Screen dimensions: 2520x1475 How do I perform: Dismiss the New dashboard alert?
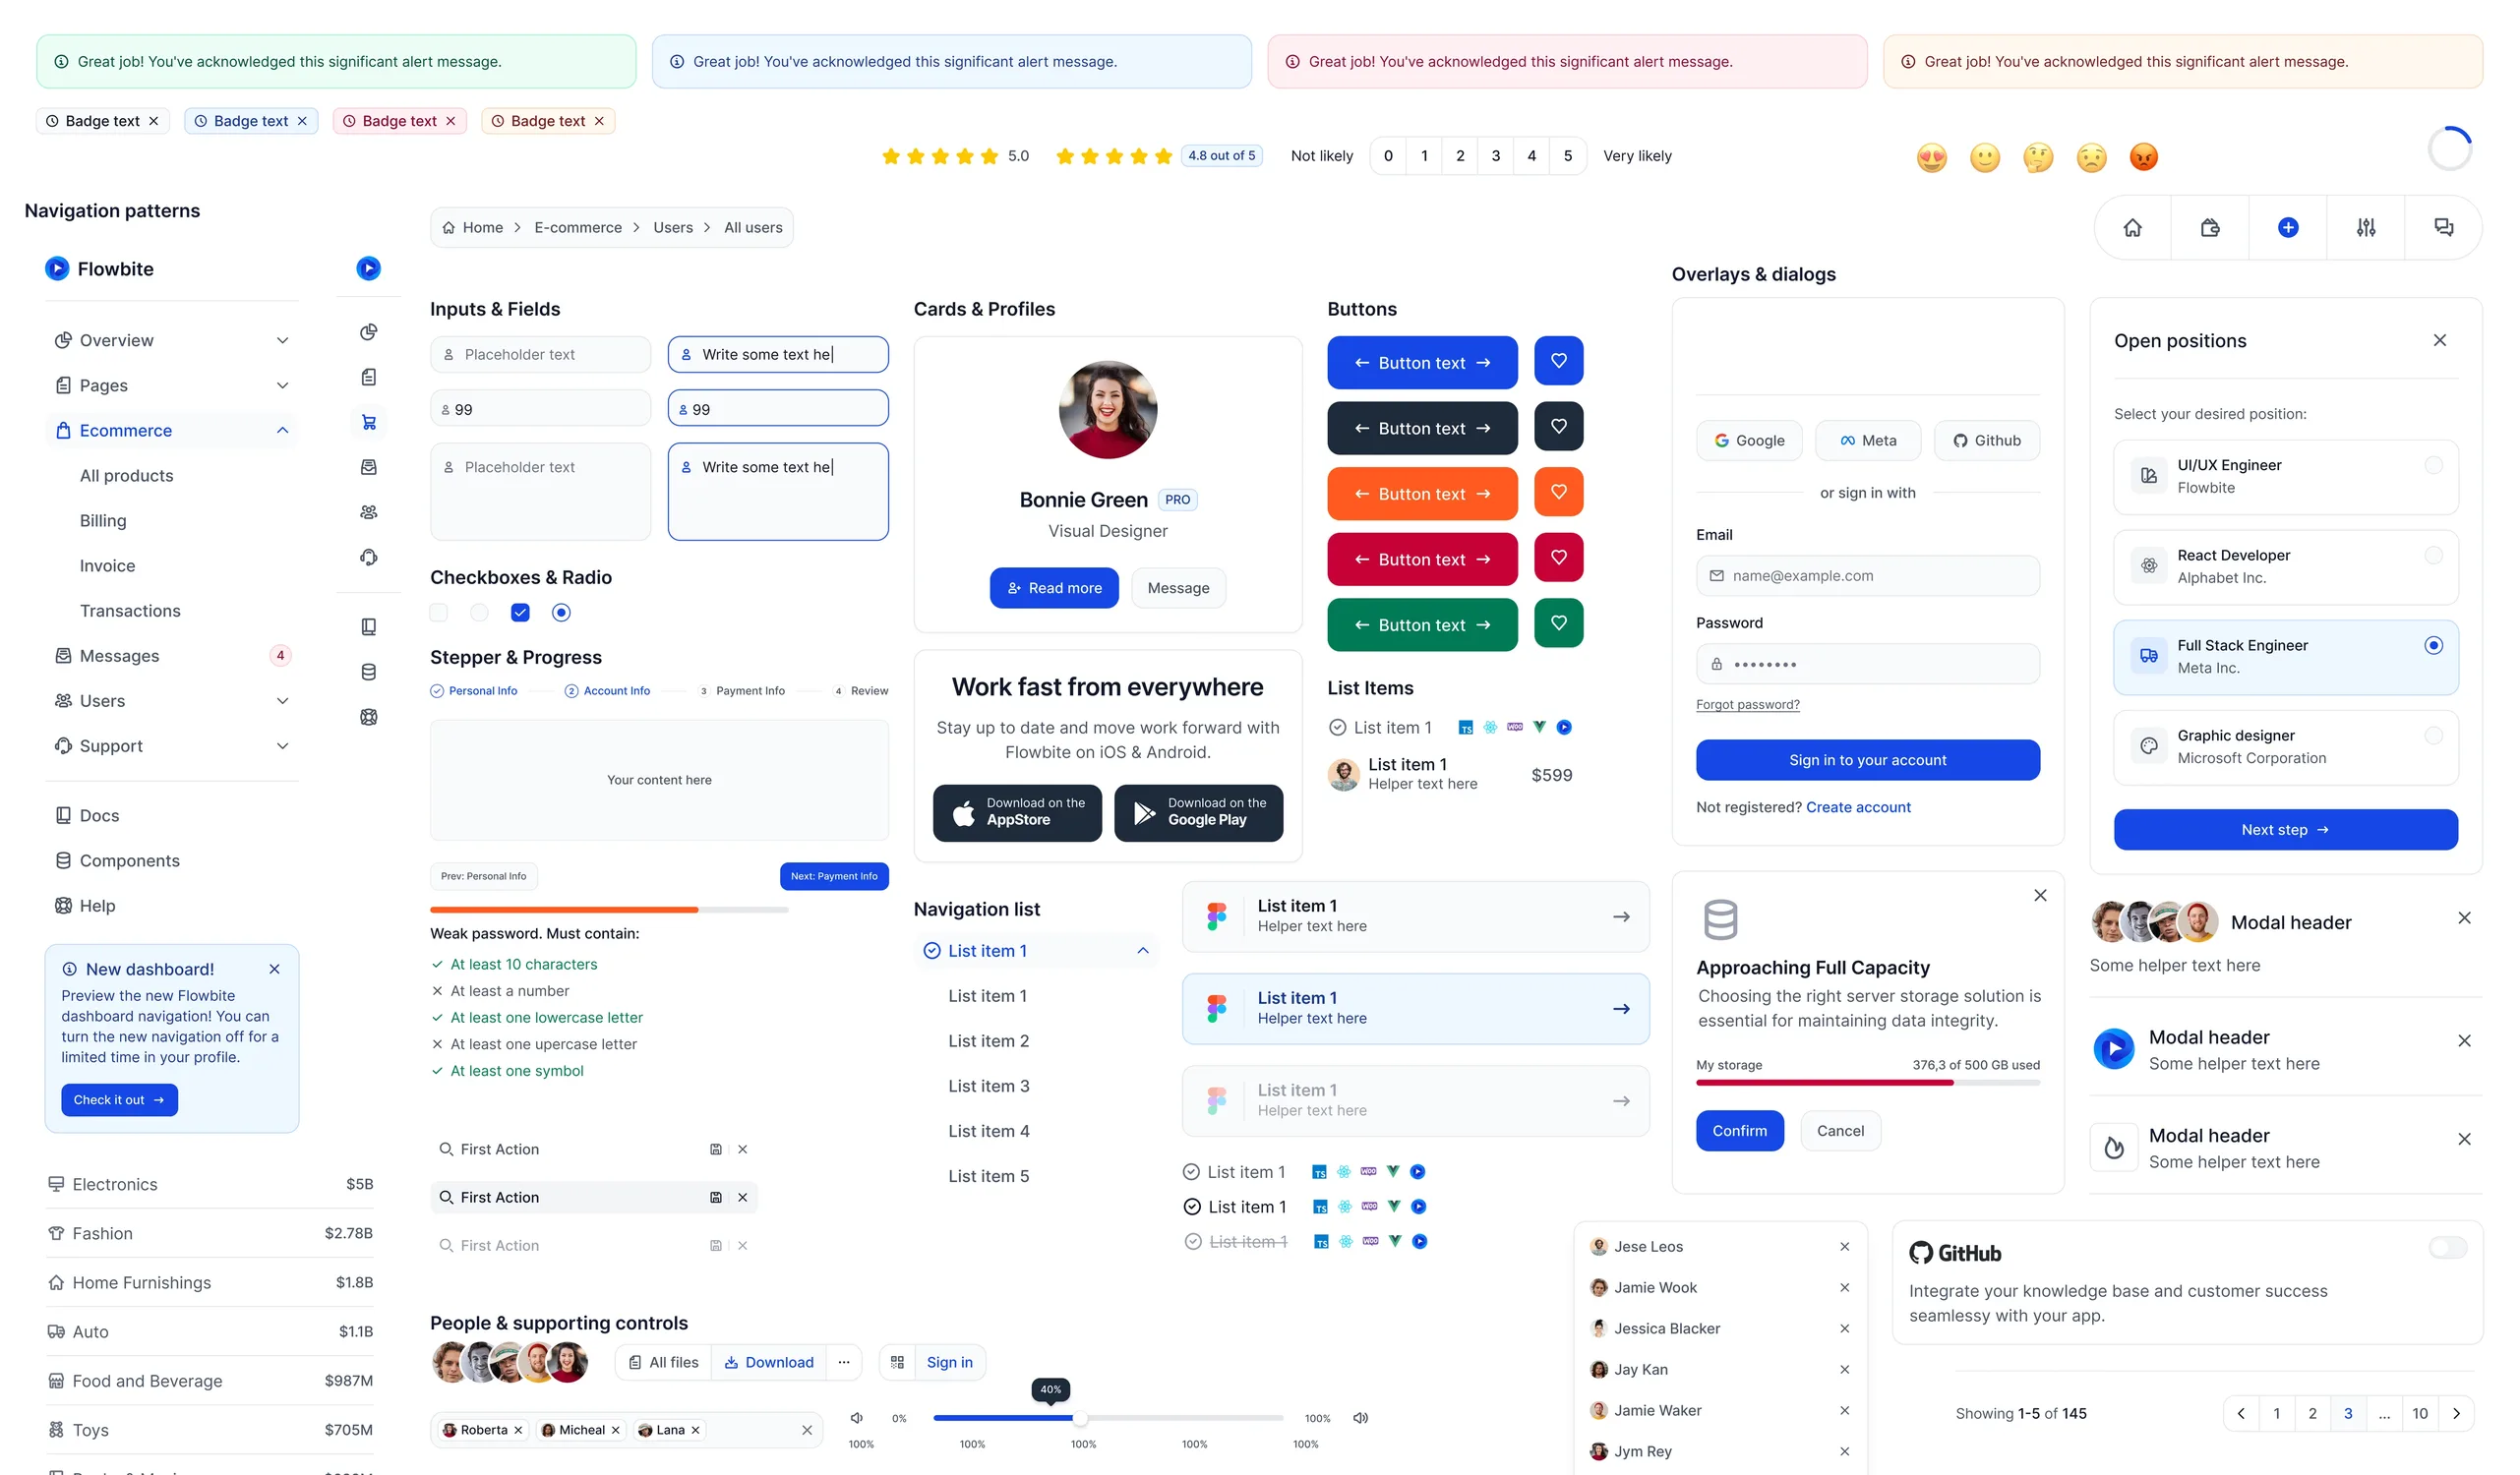coord(274,969)
